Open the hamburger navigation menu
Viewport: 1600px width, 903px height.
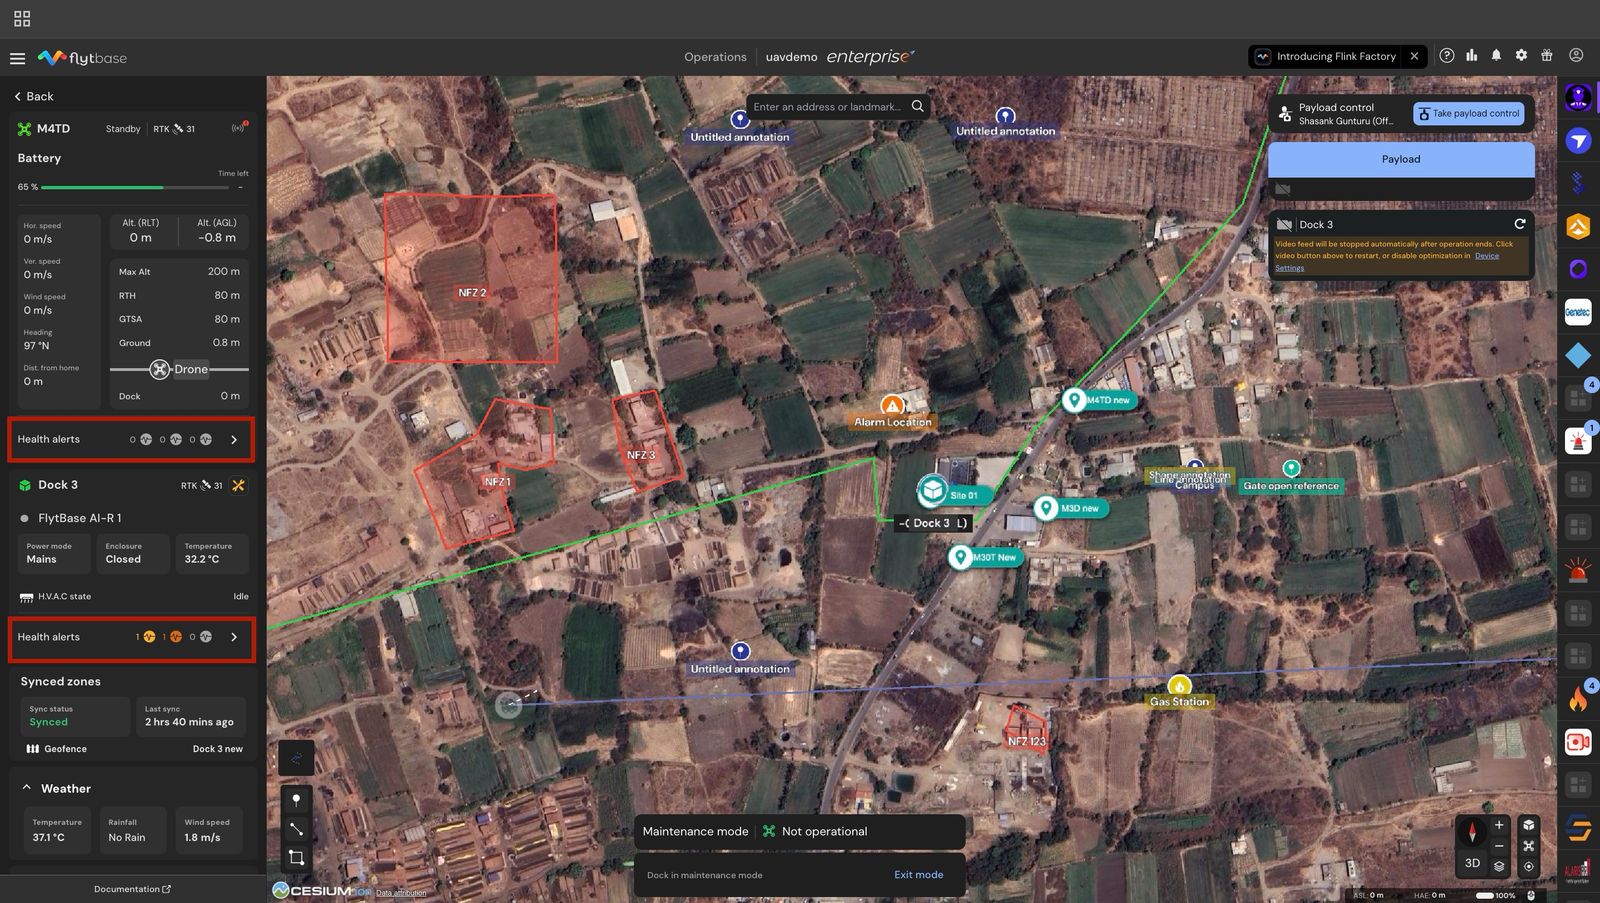pos(17,58)
